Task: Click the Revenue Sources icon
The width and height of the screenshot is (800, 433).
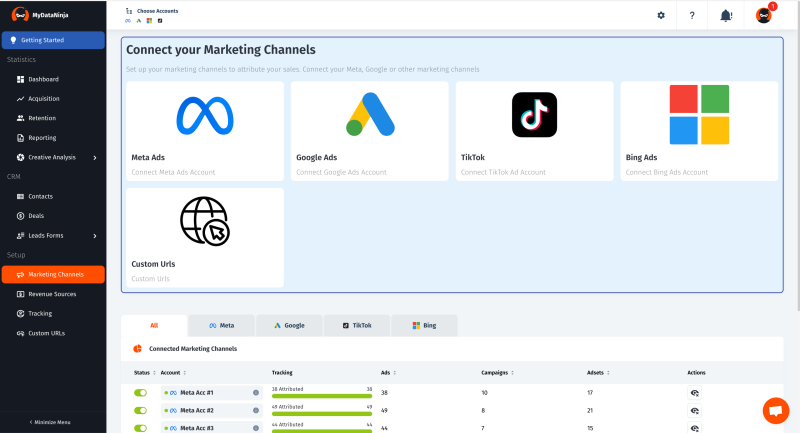Action: click(20, 294)
